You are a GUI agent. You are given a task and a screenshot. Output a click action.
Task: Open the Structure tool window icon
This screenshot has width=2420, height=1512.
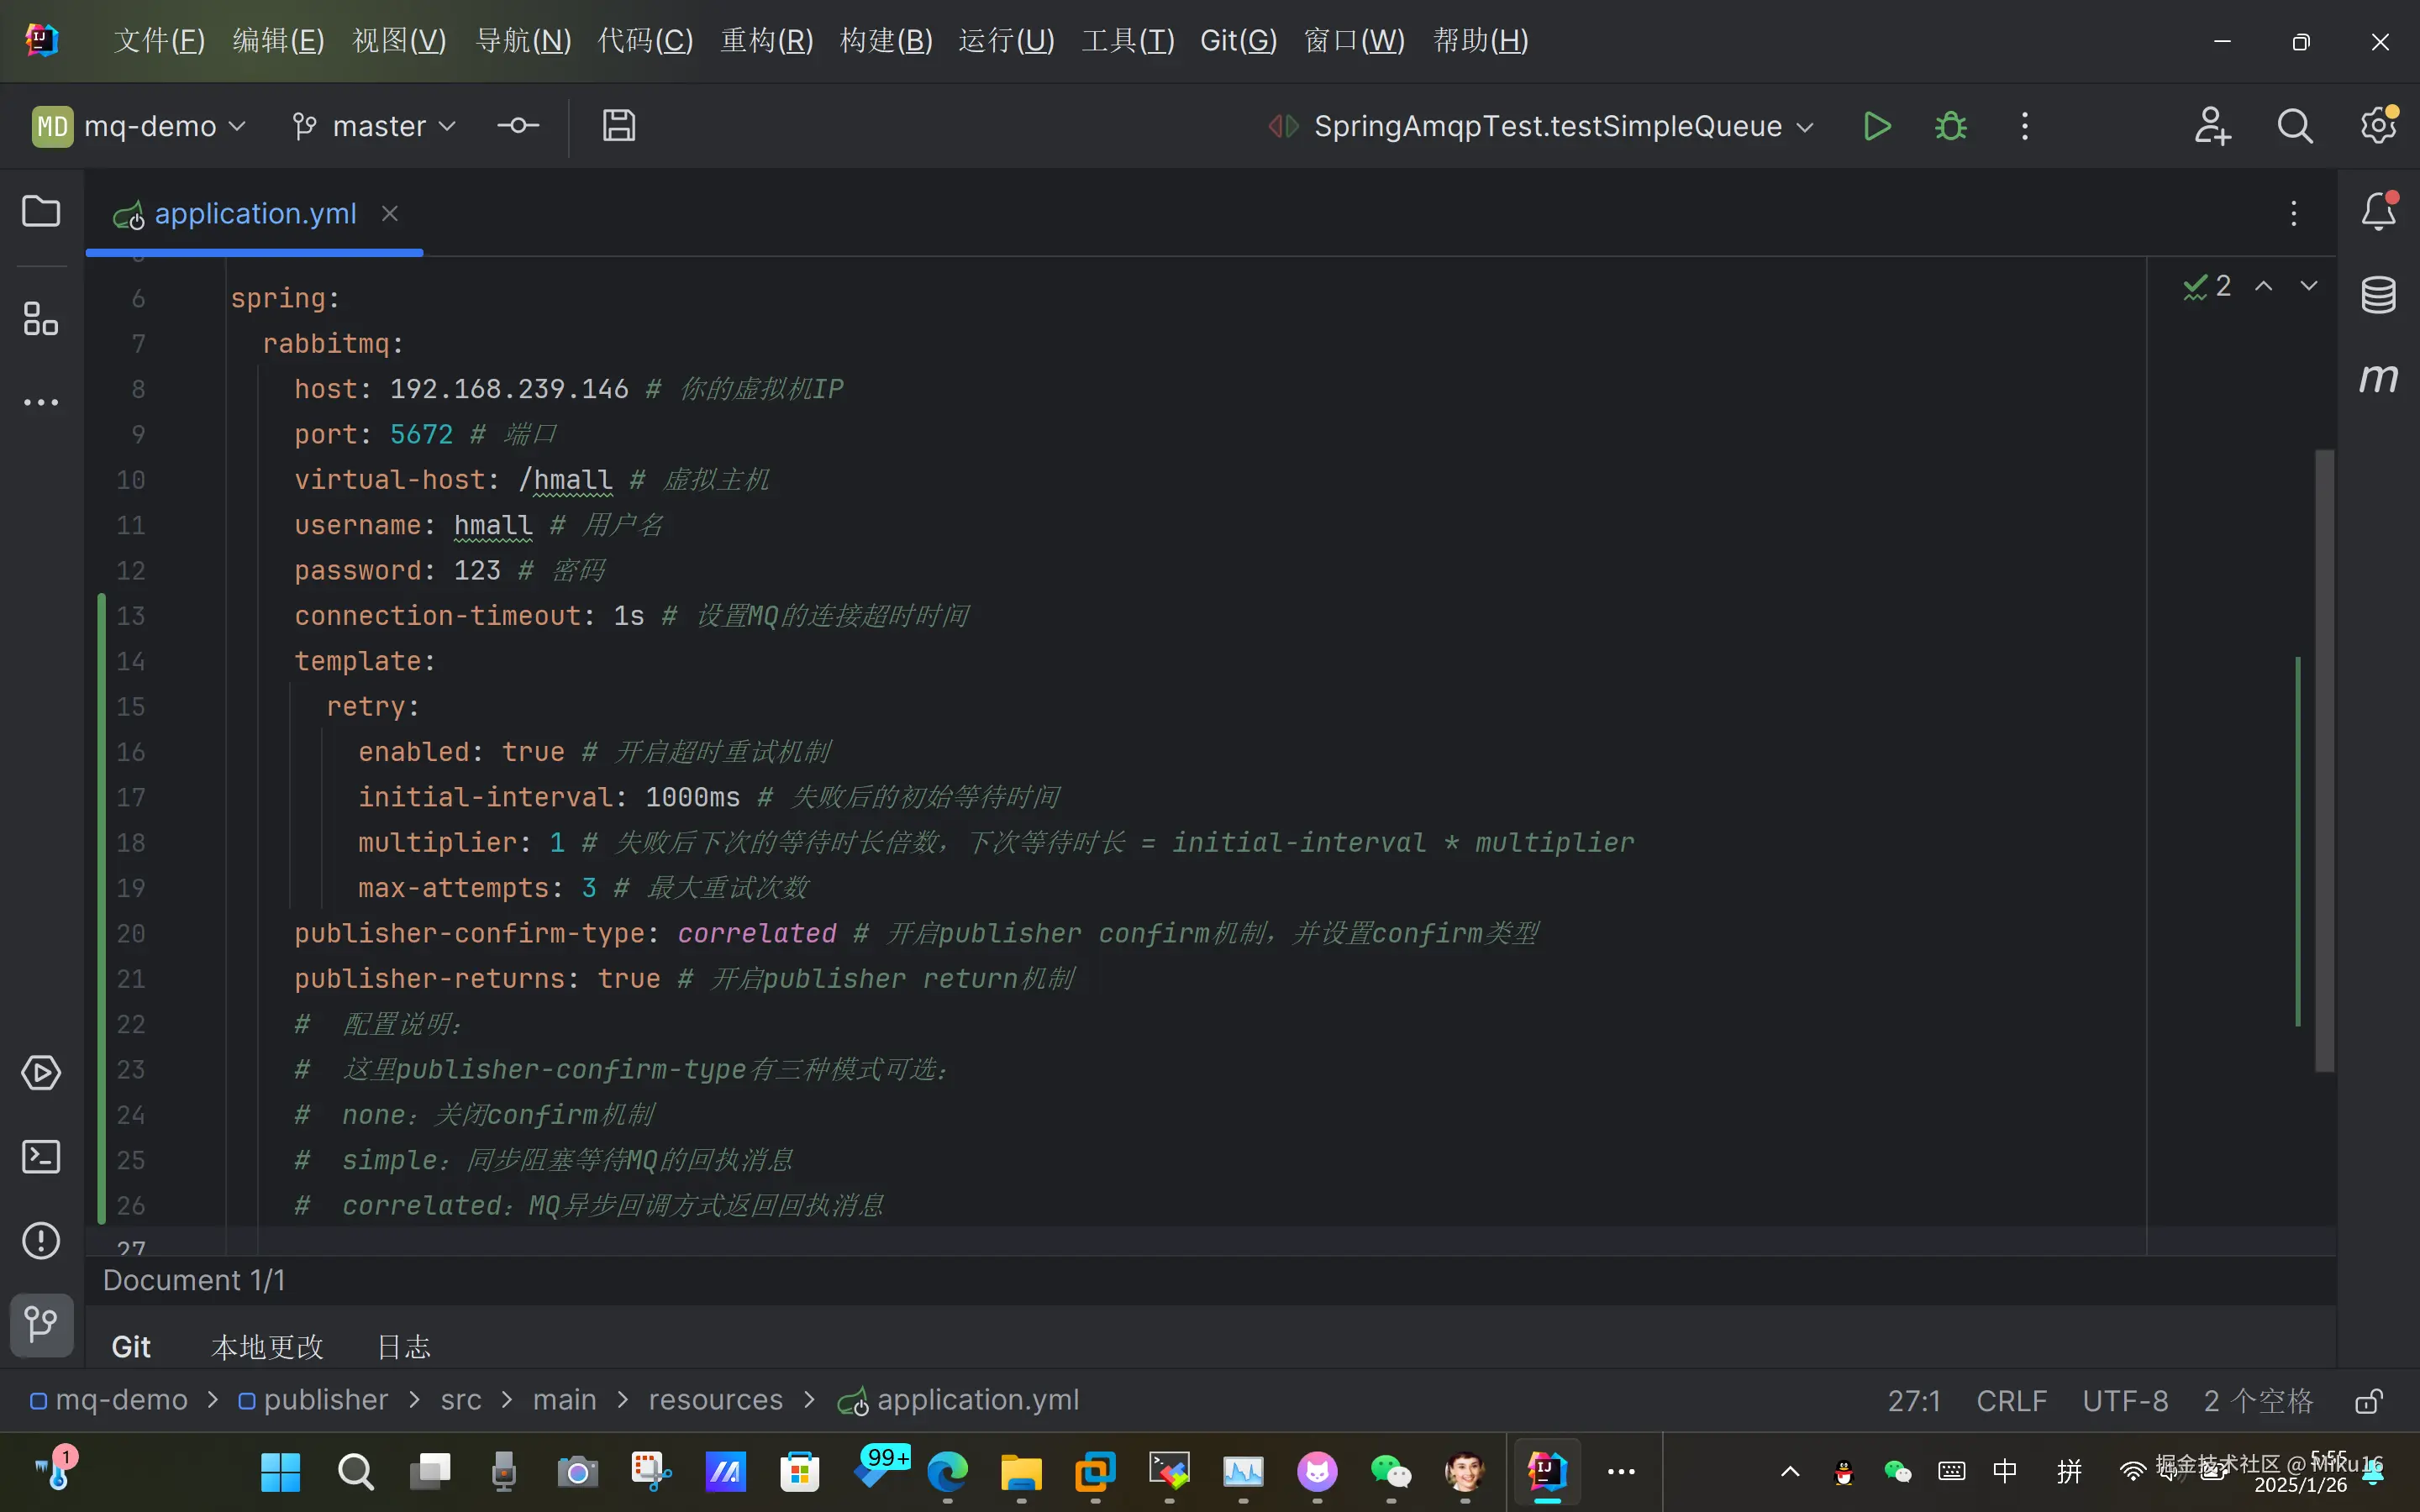click(41, 319)
